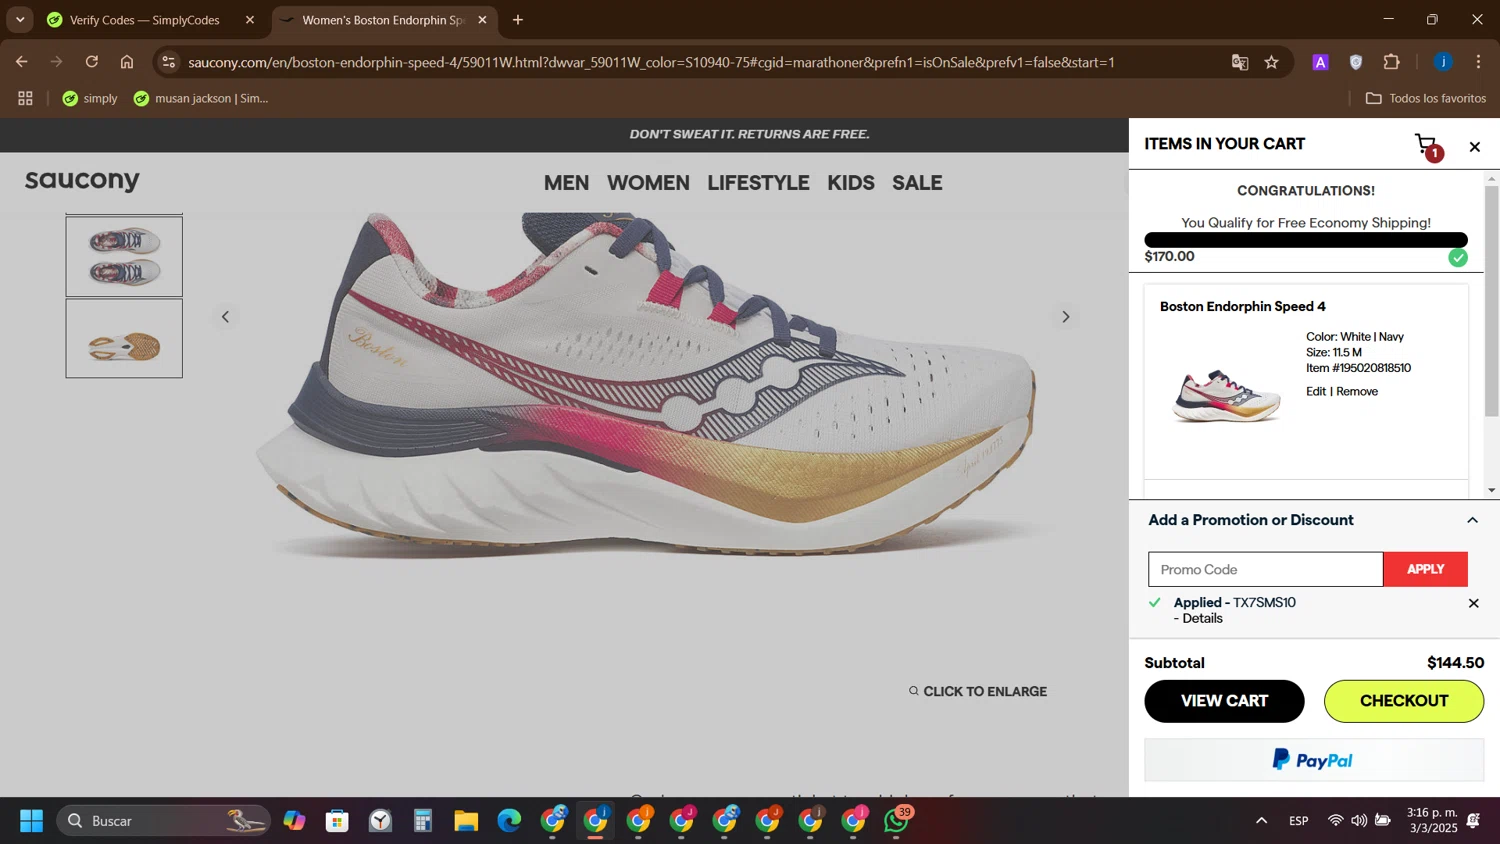Edit the Boston Endorphin Speed 4 item
The image size is (1500, 844).
[x=1315, y=391]
